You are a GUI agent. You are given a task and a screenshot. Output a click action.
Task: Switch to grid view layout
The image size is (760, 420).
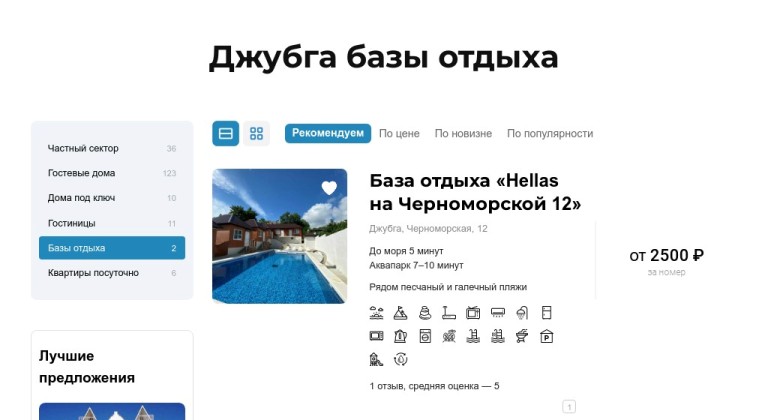click(x=256, y=134)
